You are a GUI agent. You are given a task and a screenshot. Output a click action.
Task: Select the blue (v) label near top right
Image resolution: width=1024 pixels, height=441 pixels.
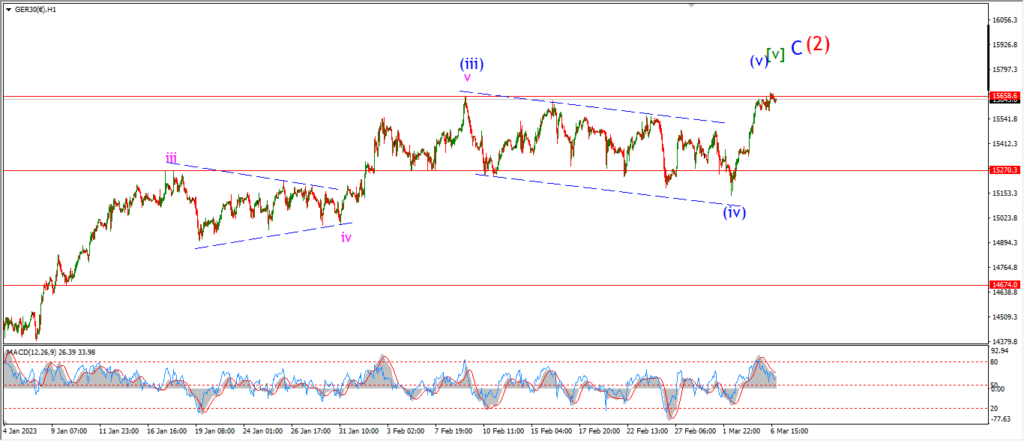coord(758,62)
